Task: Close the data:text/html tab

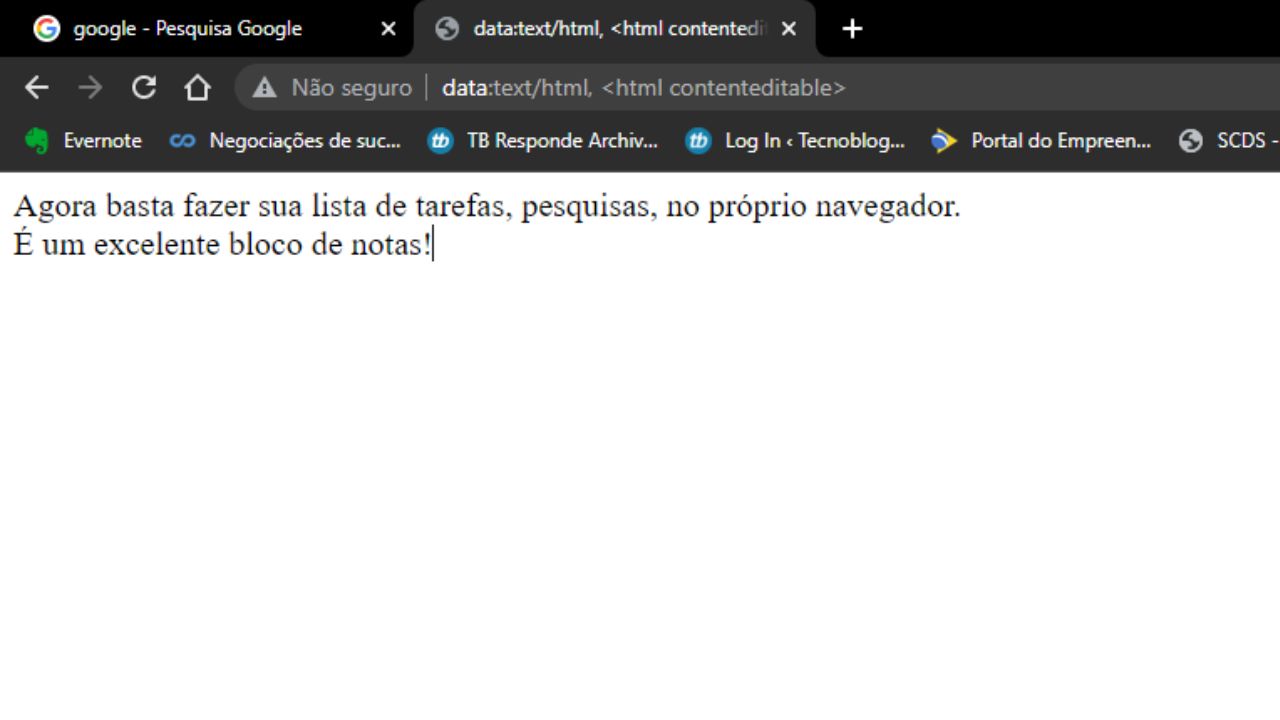Action: point(789,29)
